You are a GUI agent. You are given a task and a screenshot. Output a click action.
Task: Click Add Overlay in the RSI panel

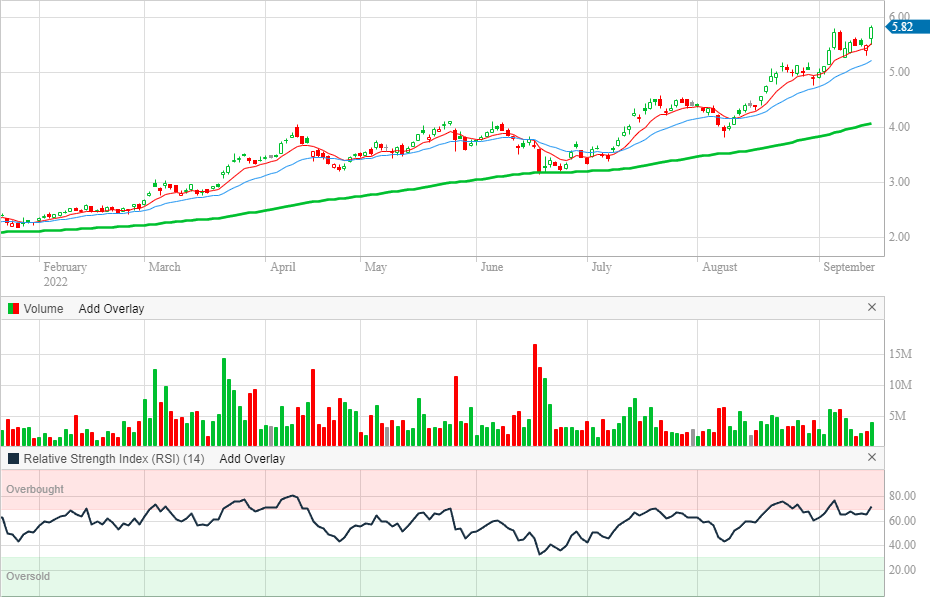click(252, 458)
